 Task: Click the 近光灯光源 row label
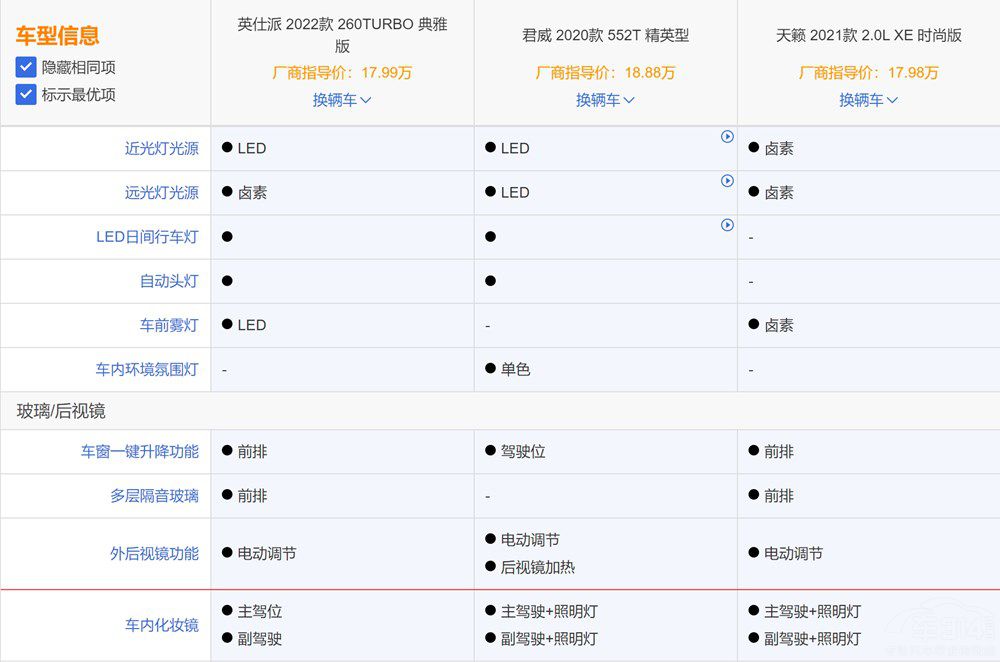point(161,148)
